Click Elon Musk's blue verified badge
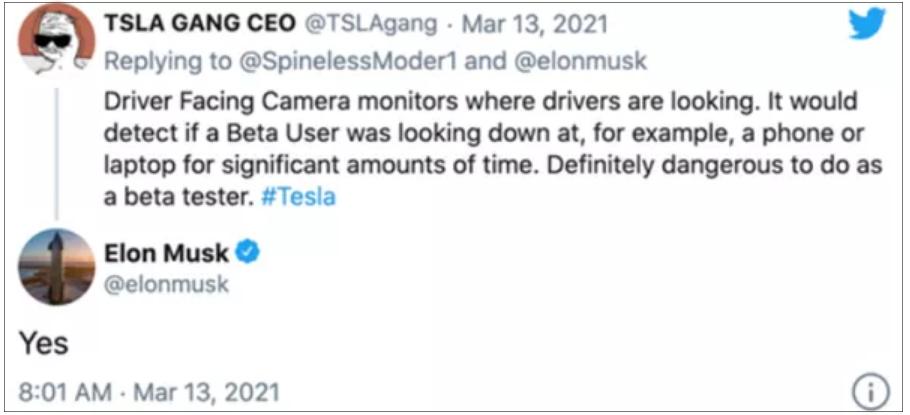This screenshot has width=910, height=415. point(248,253)
